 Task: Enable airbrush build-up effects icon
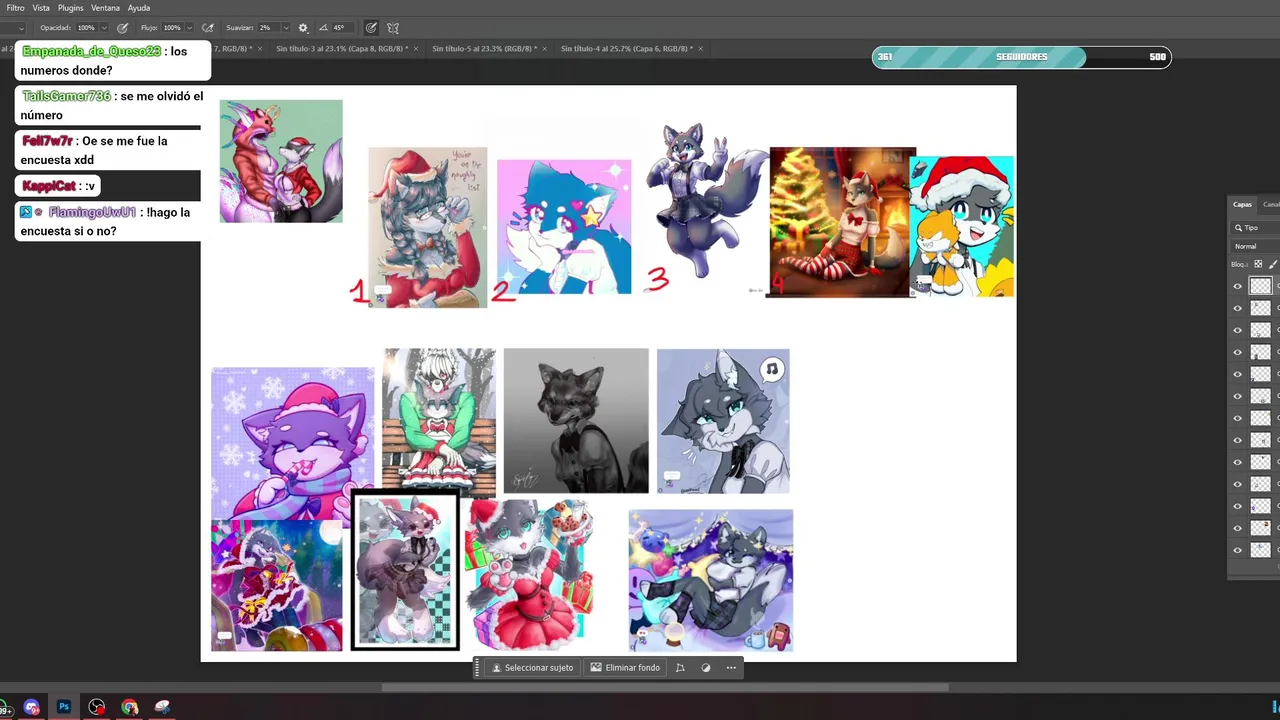(208, 28)
